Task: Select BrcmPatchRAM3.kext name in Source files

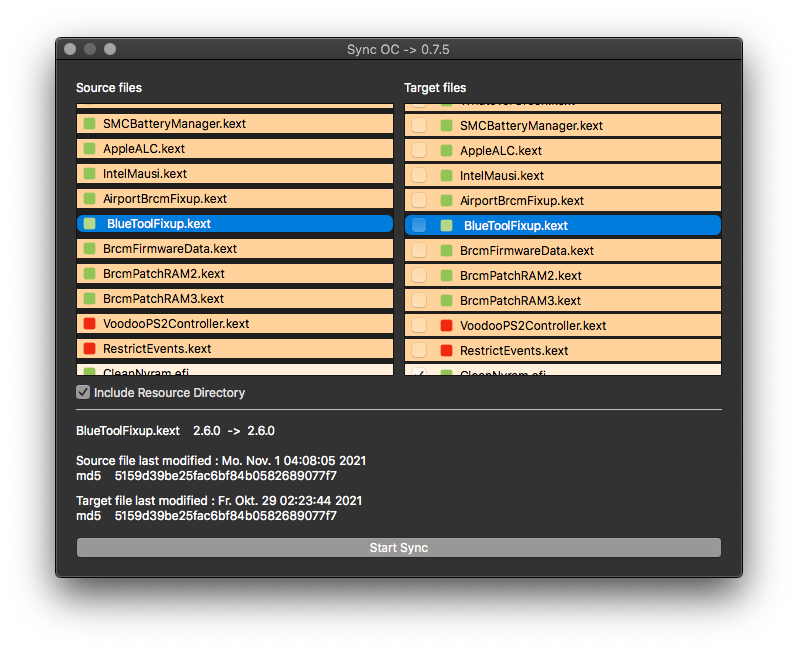Action: [163, 298]
